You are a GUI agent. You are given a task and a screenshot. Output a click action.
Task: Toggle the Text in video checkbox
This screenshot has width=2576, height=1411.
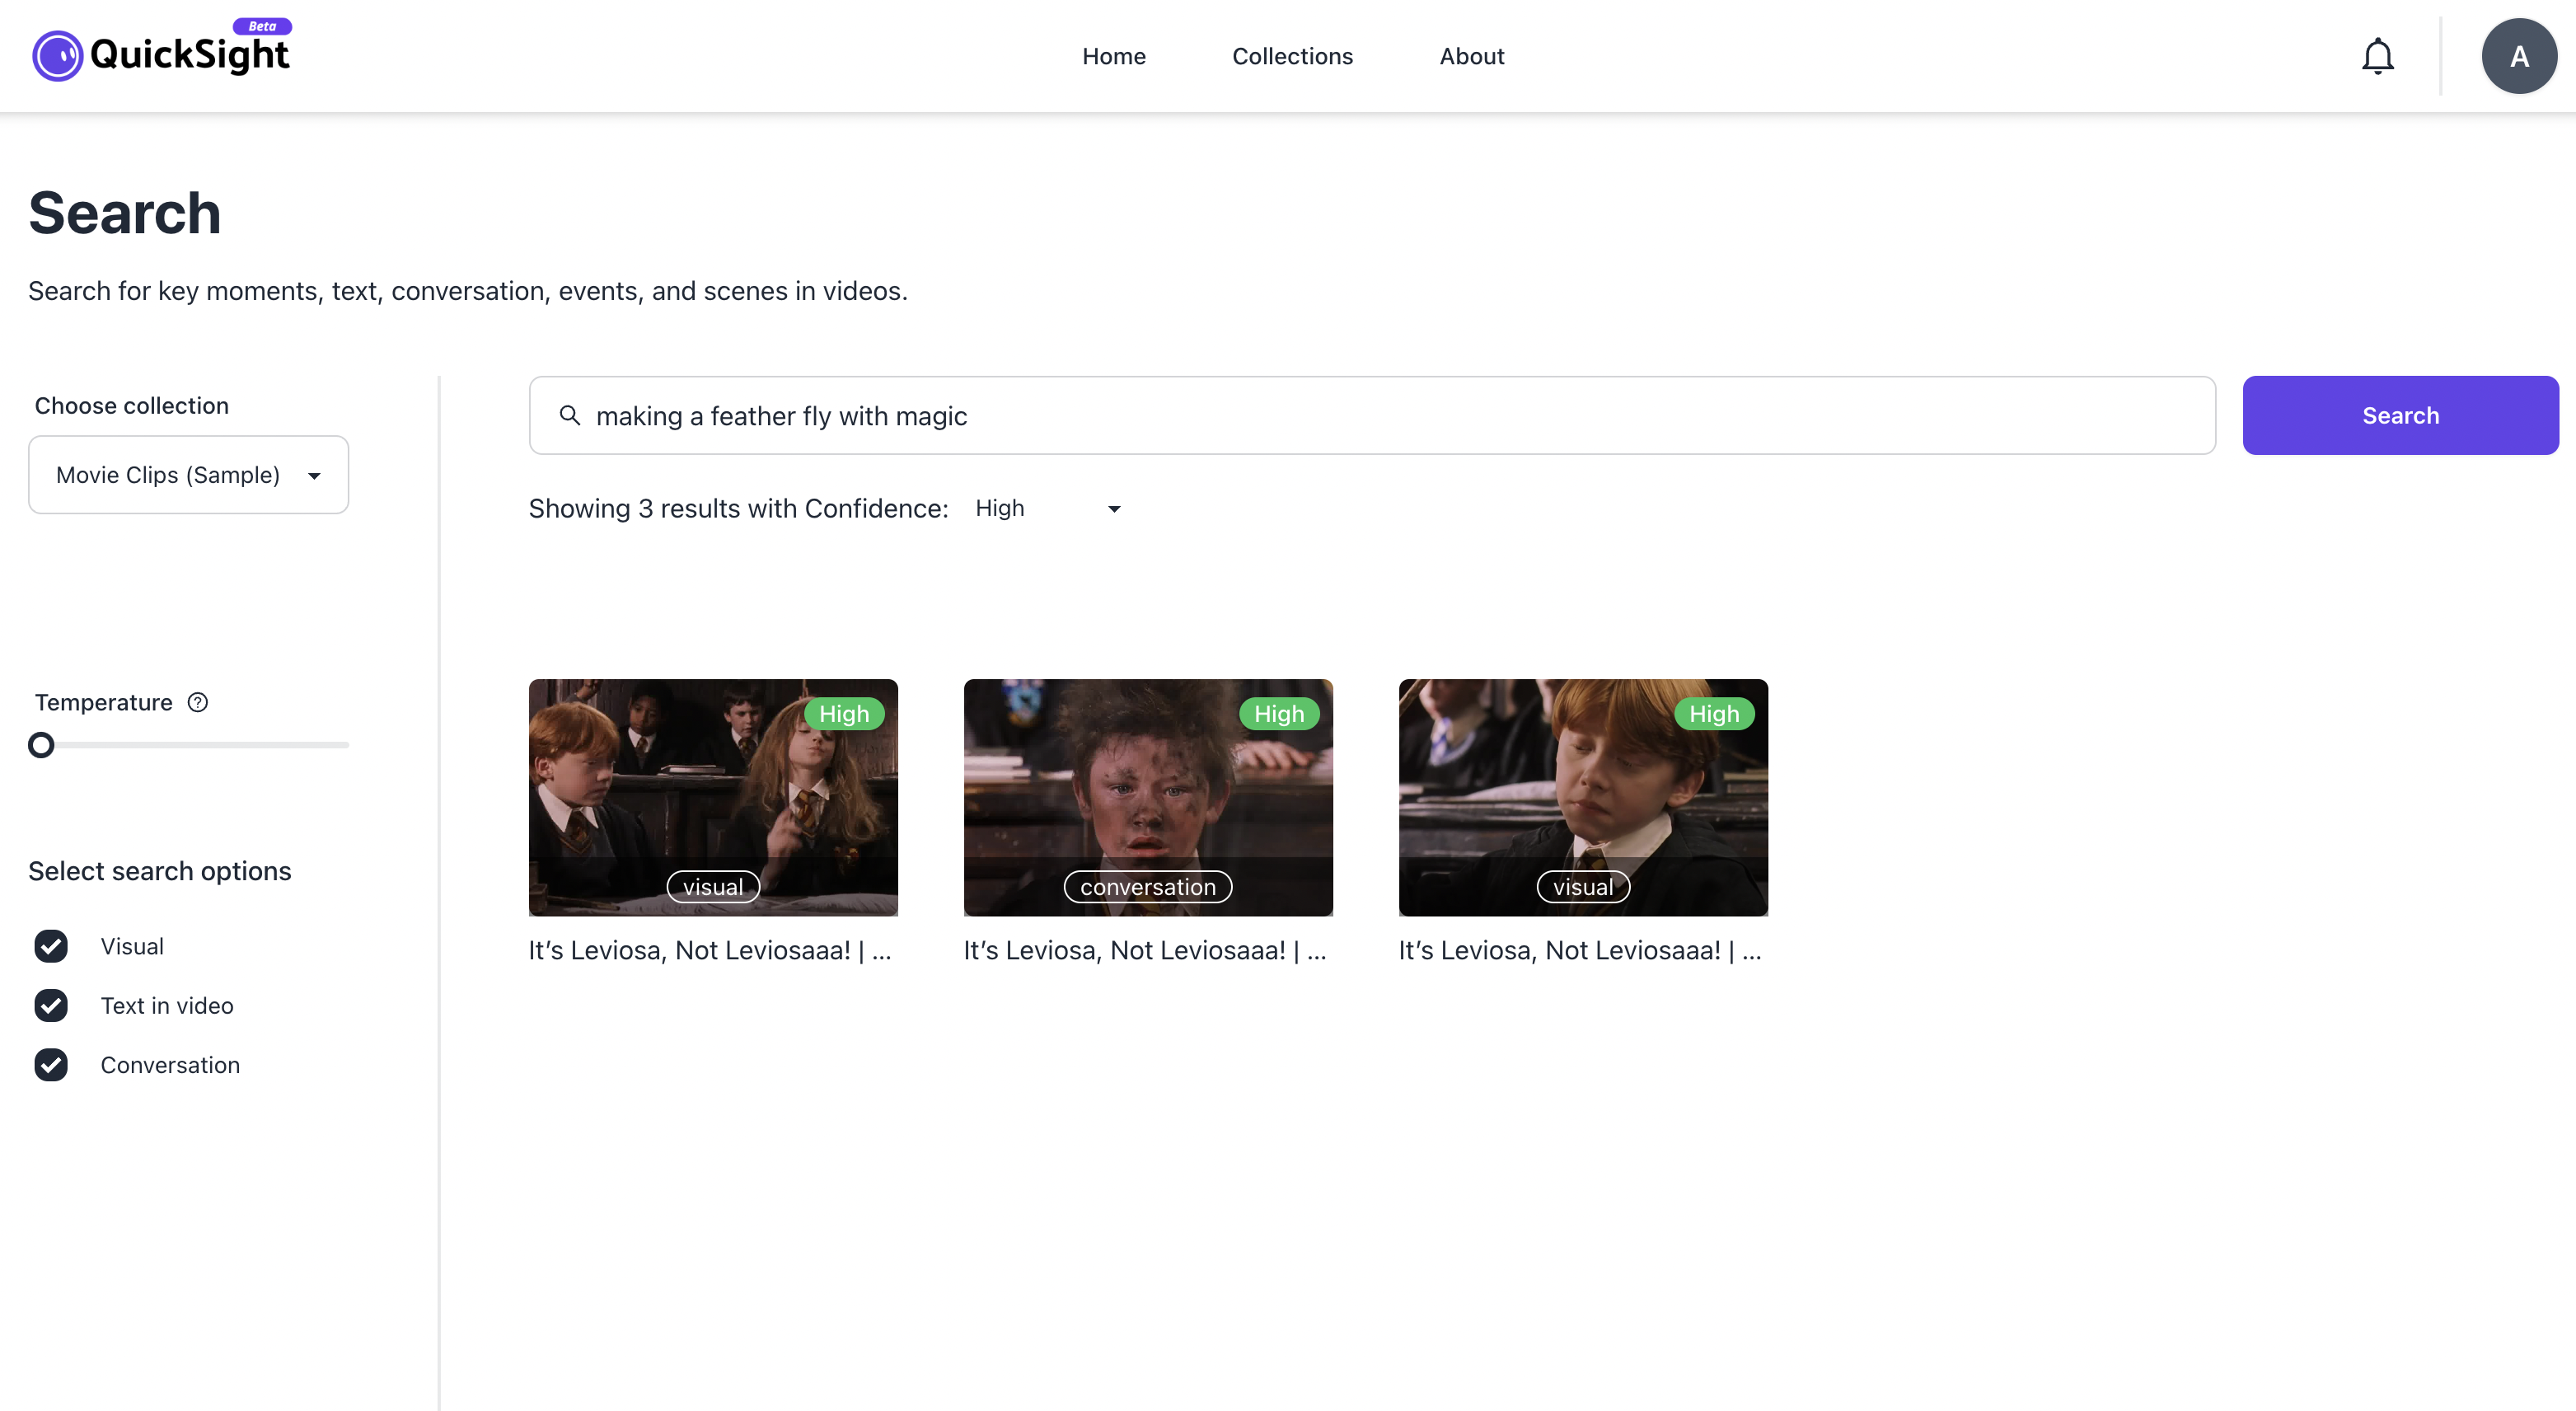pos(51,1005)
